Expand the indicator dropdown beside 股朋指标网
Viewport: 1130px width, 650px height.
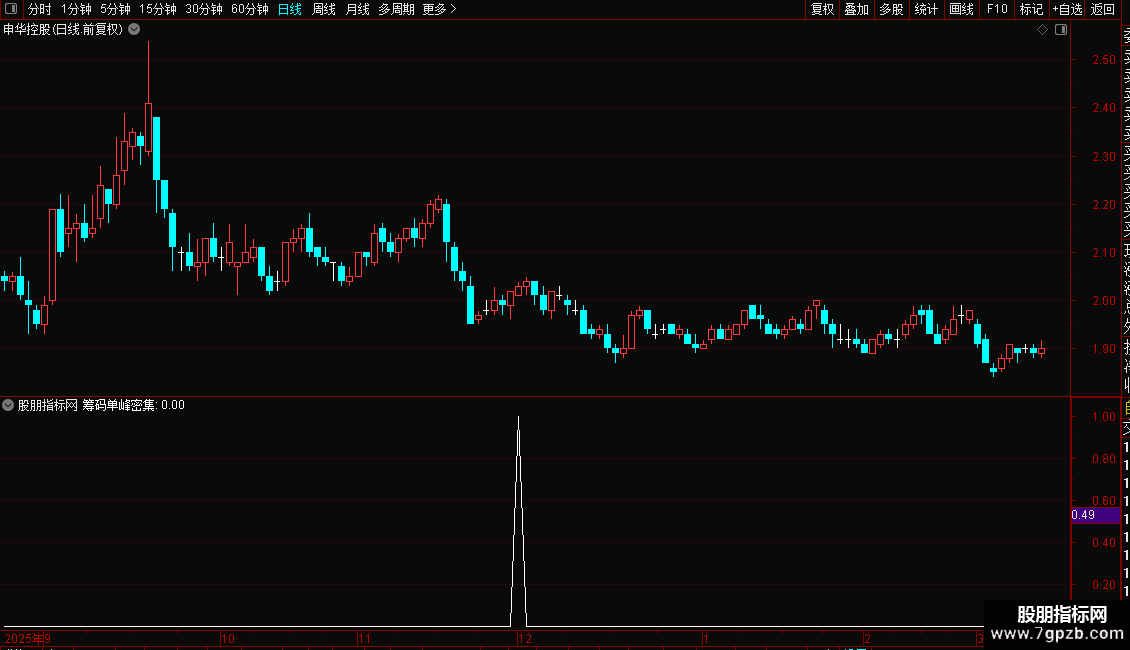click(x=8, y=405)
